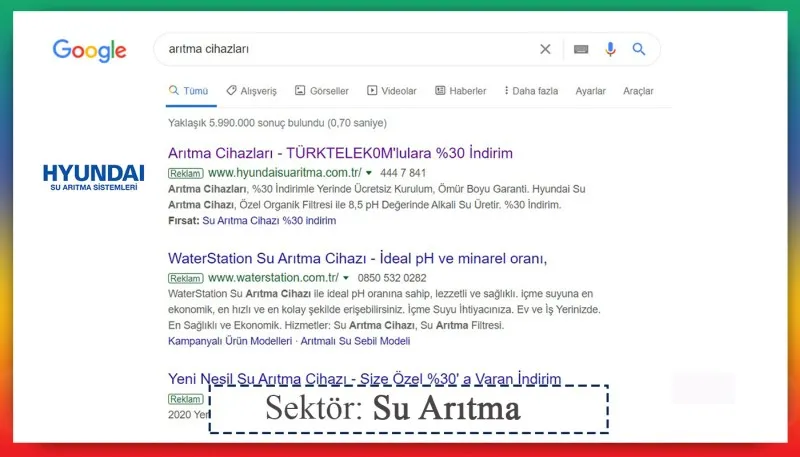The height and width of the screenshot is (457, 800).
Task: Open Araçlar search tools
Action: coord(638,91)
